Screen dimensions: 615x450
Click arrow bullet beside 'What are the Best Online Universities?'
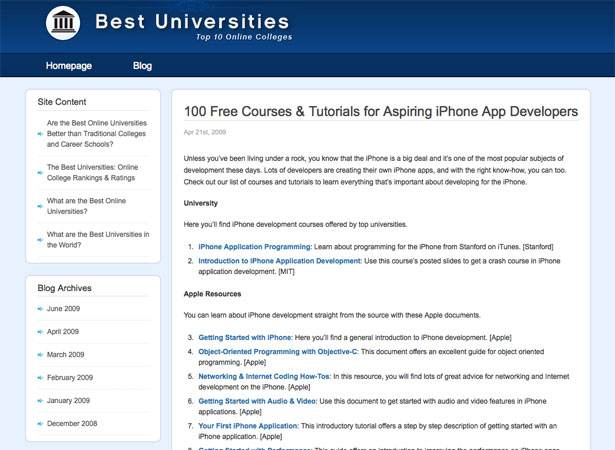(x=40, y=206)
